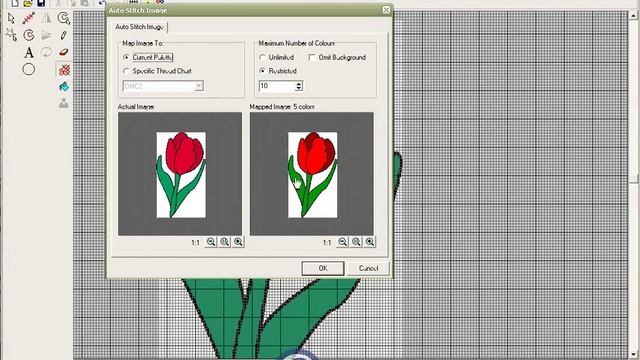
Task: Open the DMC thread chart dropdown
Action: click(x=199, y=86)
